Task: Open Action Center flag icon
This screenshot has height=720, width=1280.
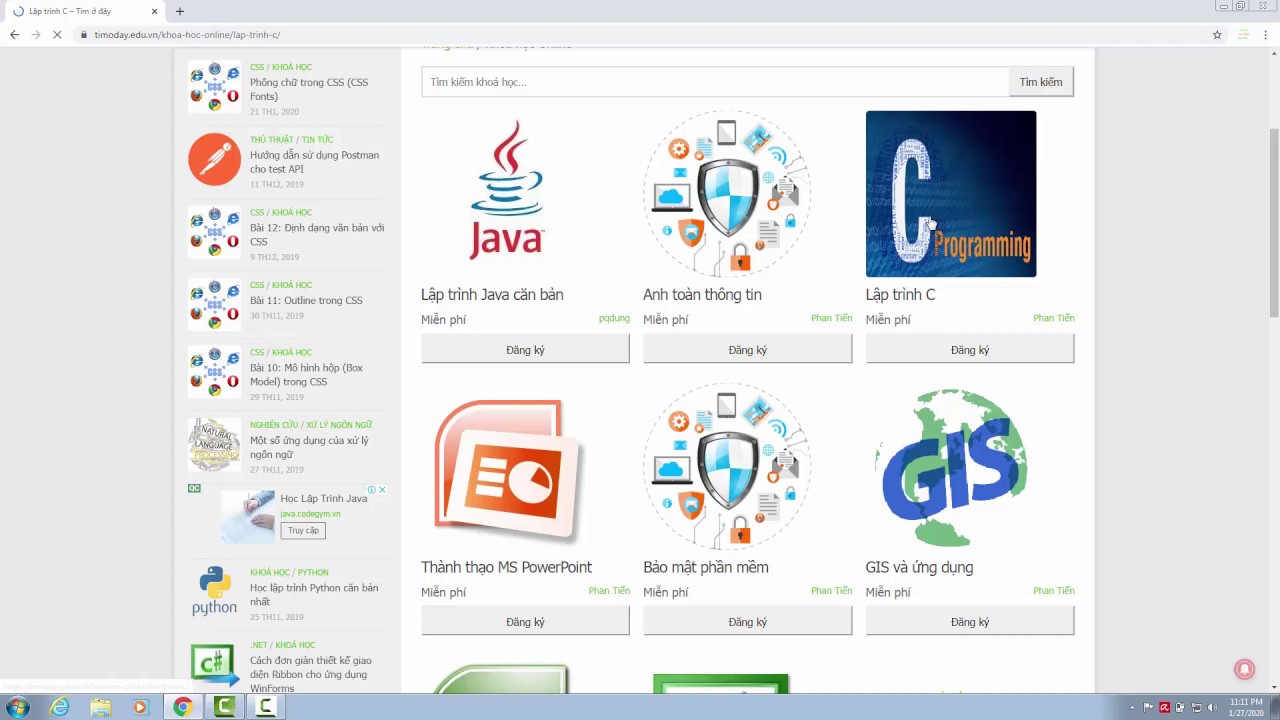Action: (1148, 708)
